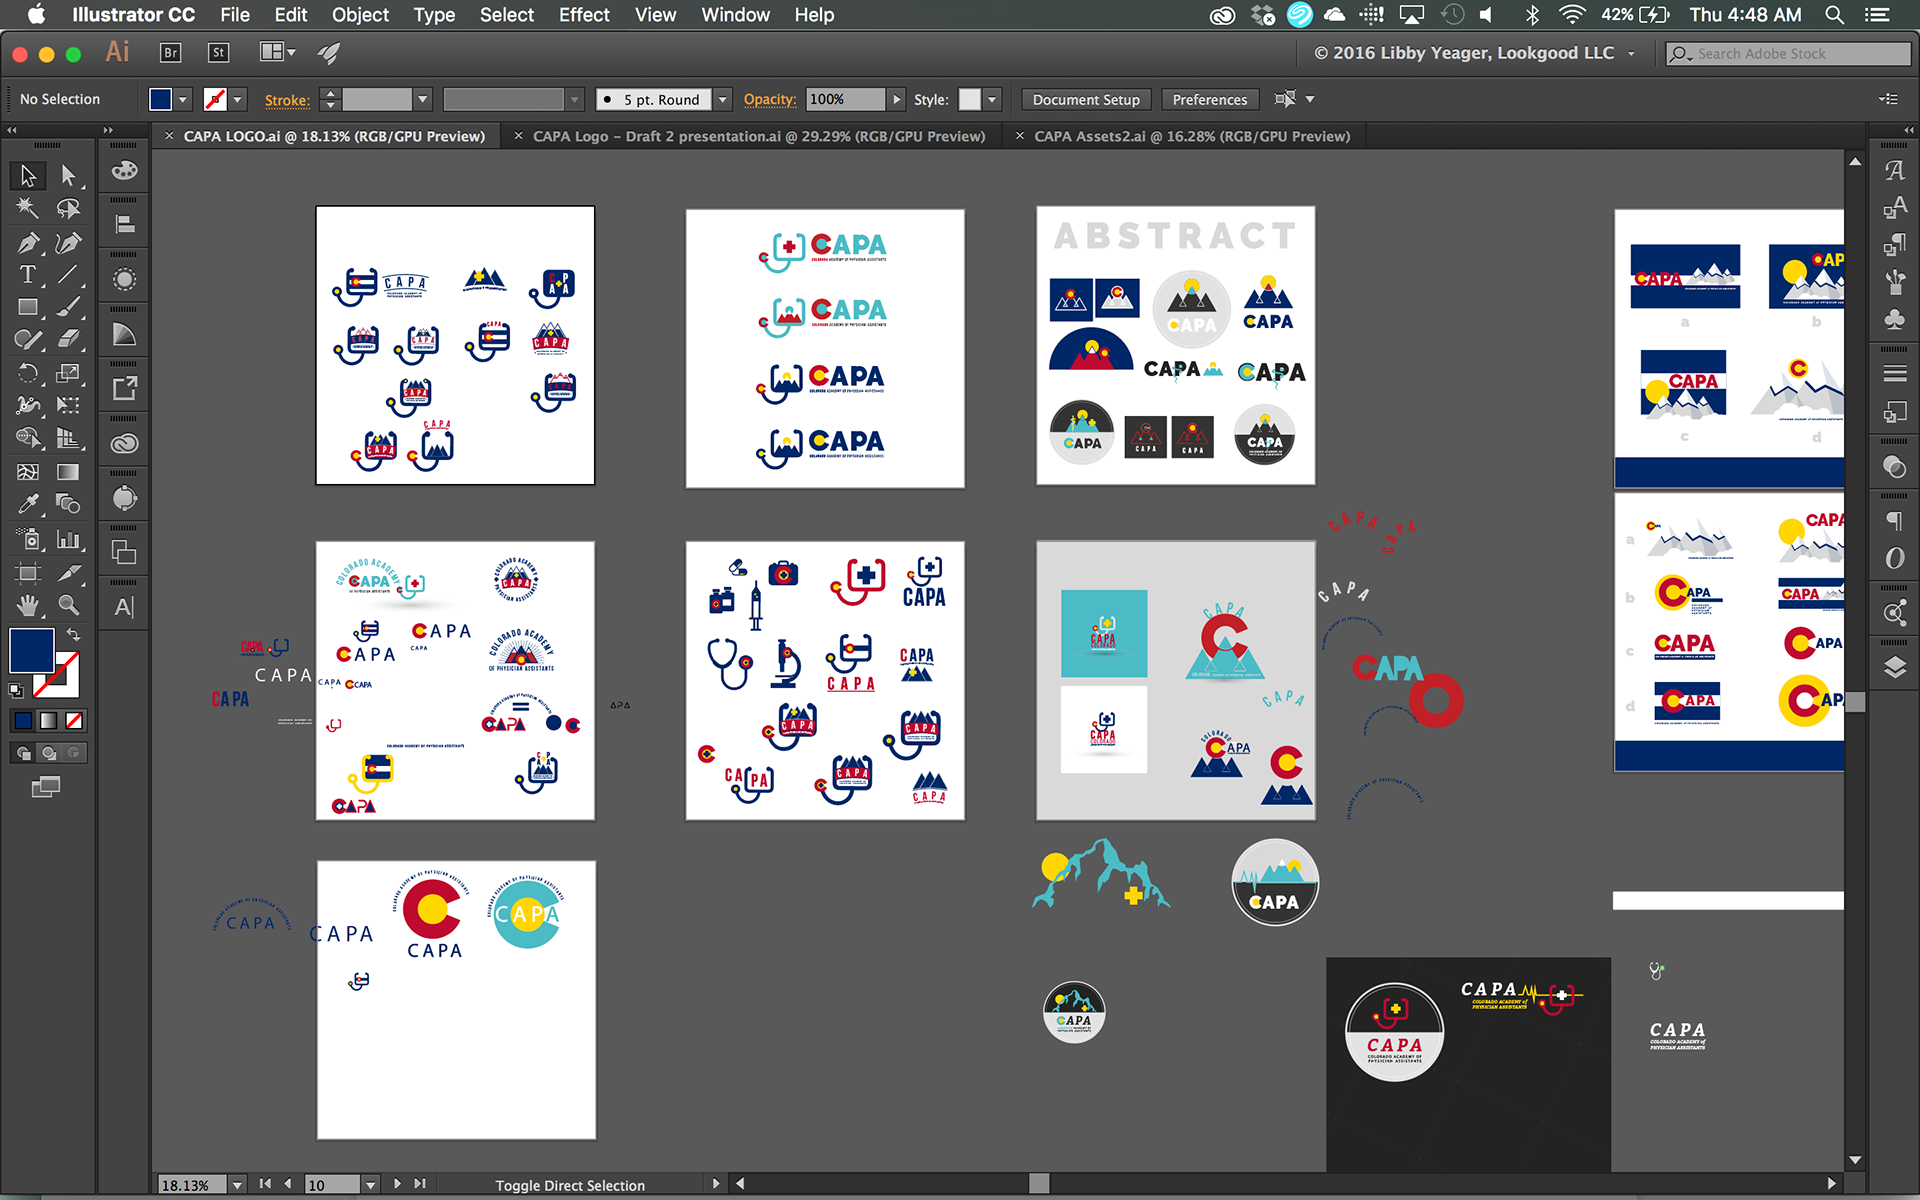Open the Symbols panel club icon
This screenshot has width=1920, height=1200.
1894,320
